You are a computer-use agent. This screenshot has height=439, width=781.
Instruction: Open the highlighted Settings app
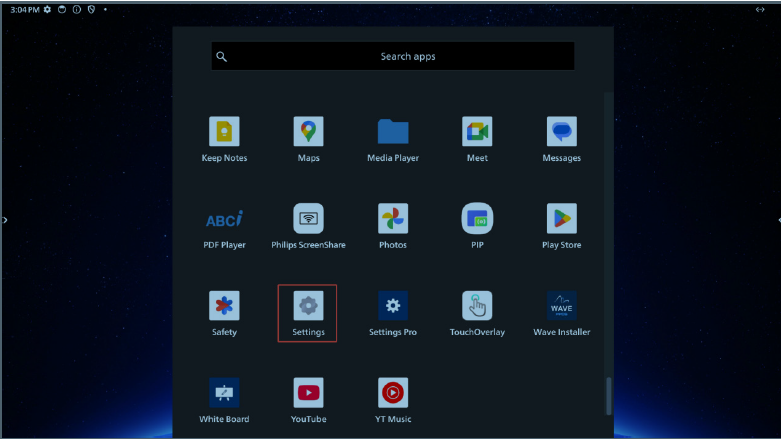(308, 306)
